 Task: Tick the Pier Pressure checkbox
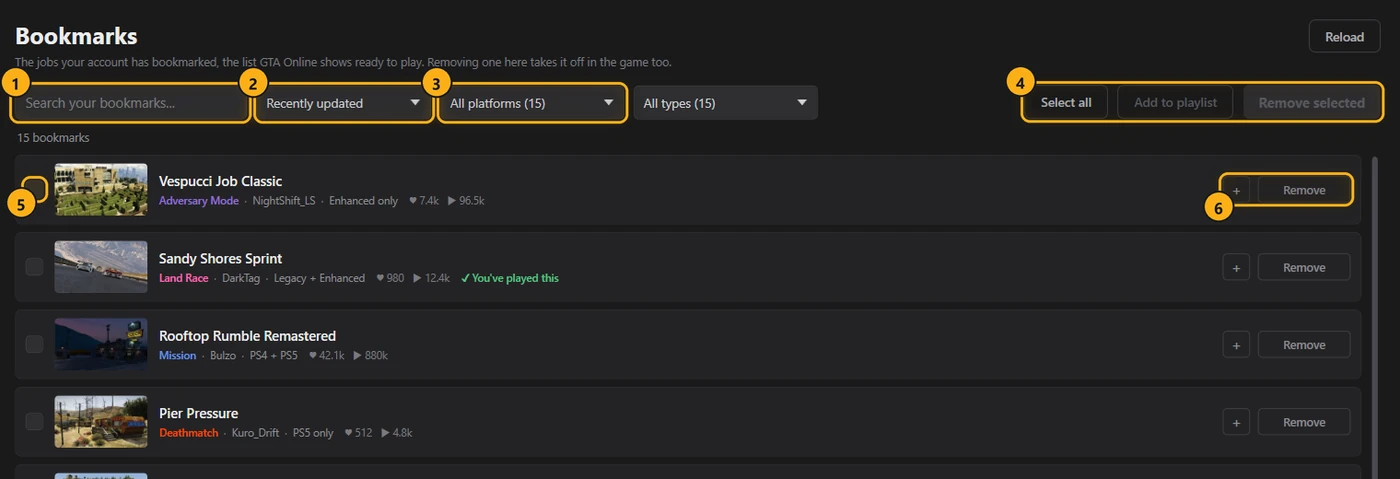[x=34, y=421]
